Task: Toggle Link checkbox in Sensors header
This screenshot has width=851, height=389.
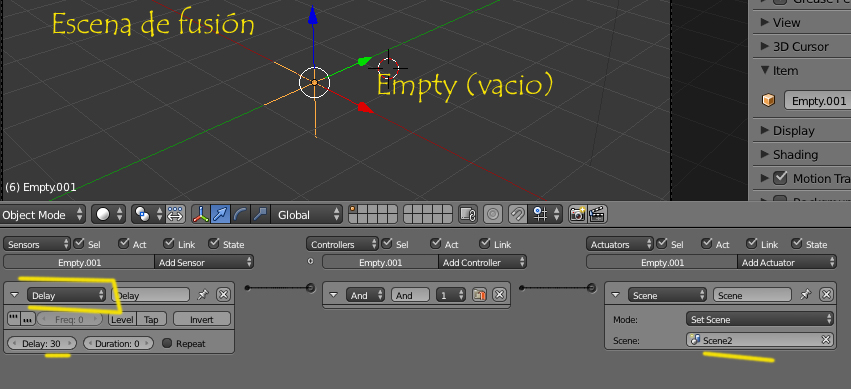Action: 169,243
